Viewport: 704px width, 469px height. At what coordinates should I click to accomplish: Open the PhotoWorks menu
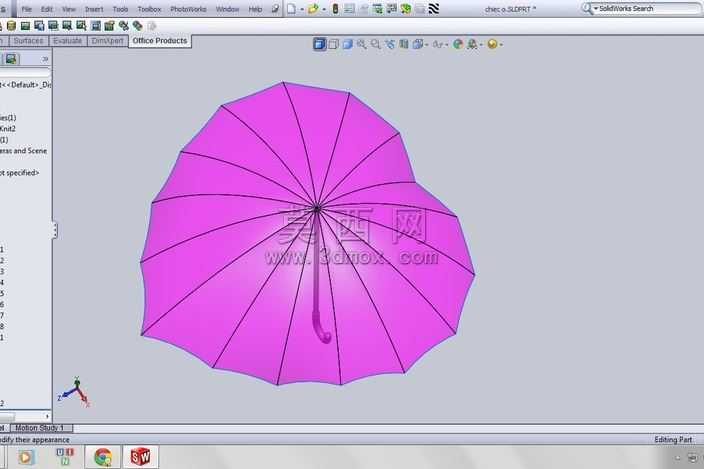[x=188, y=9]
